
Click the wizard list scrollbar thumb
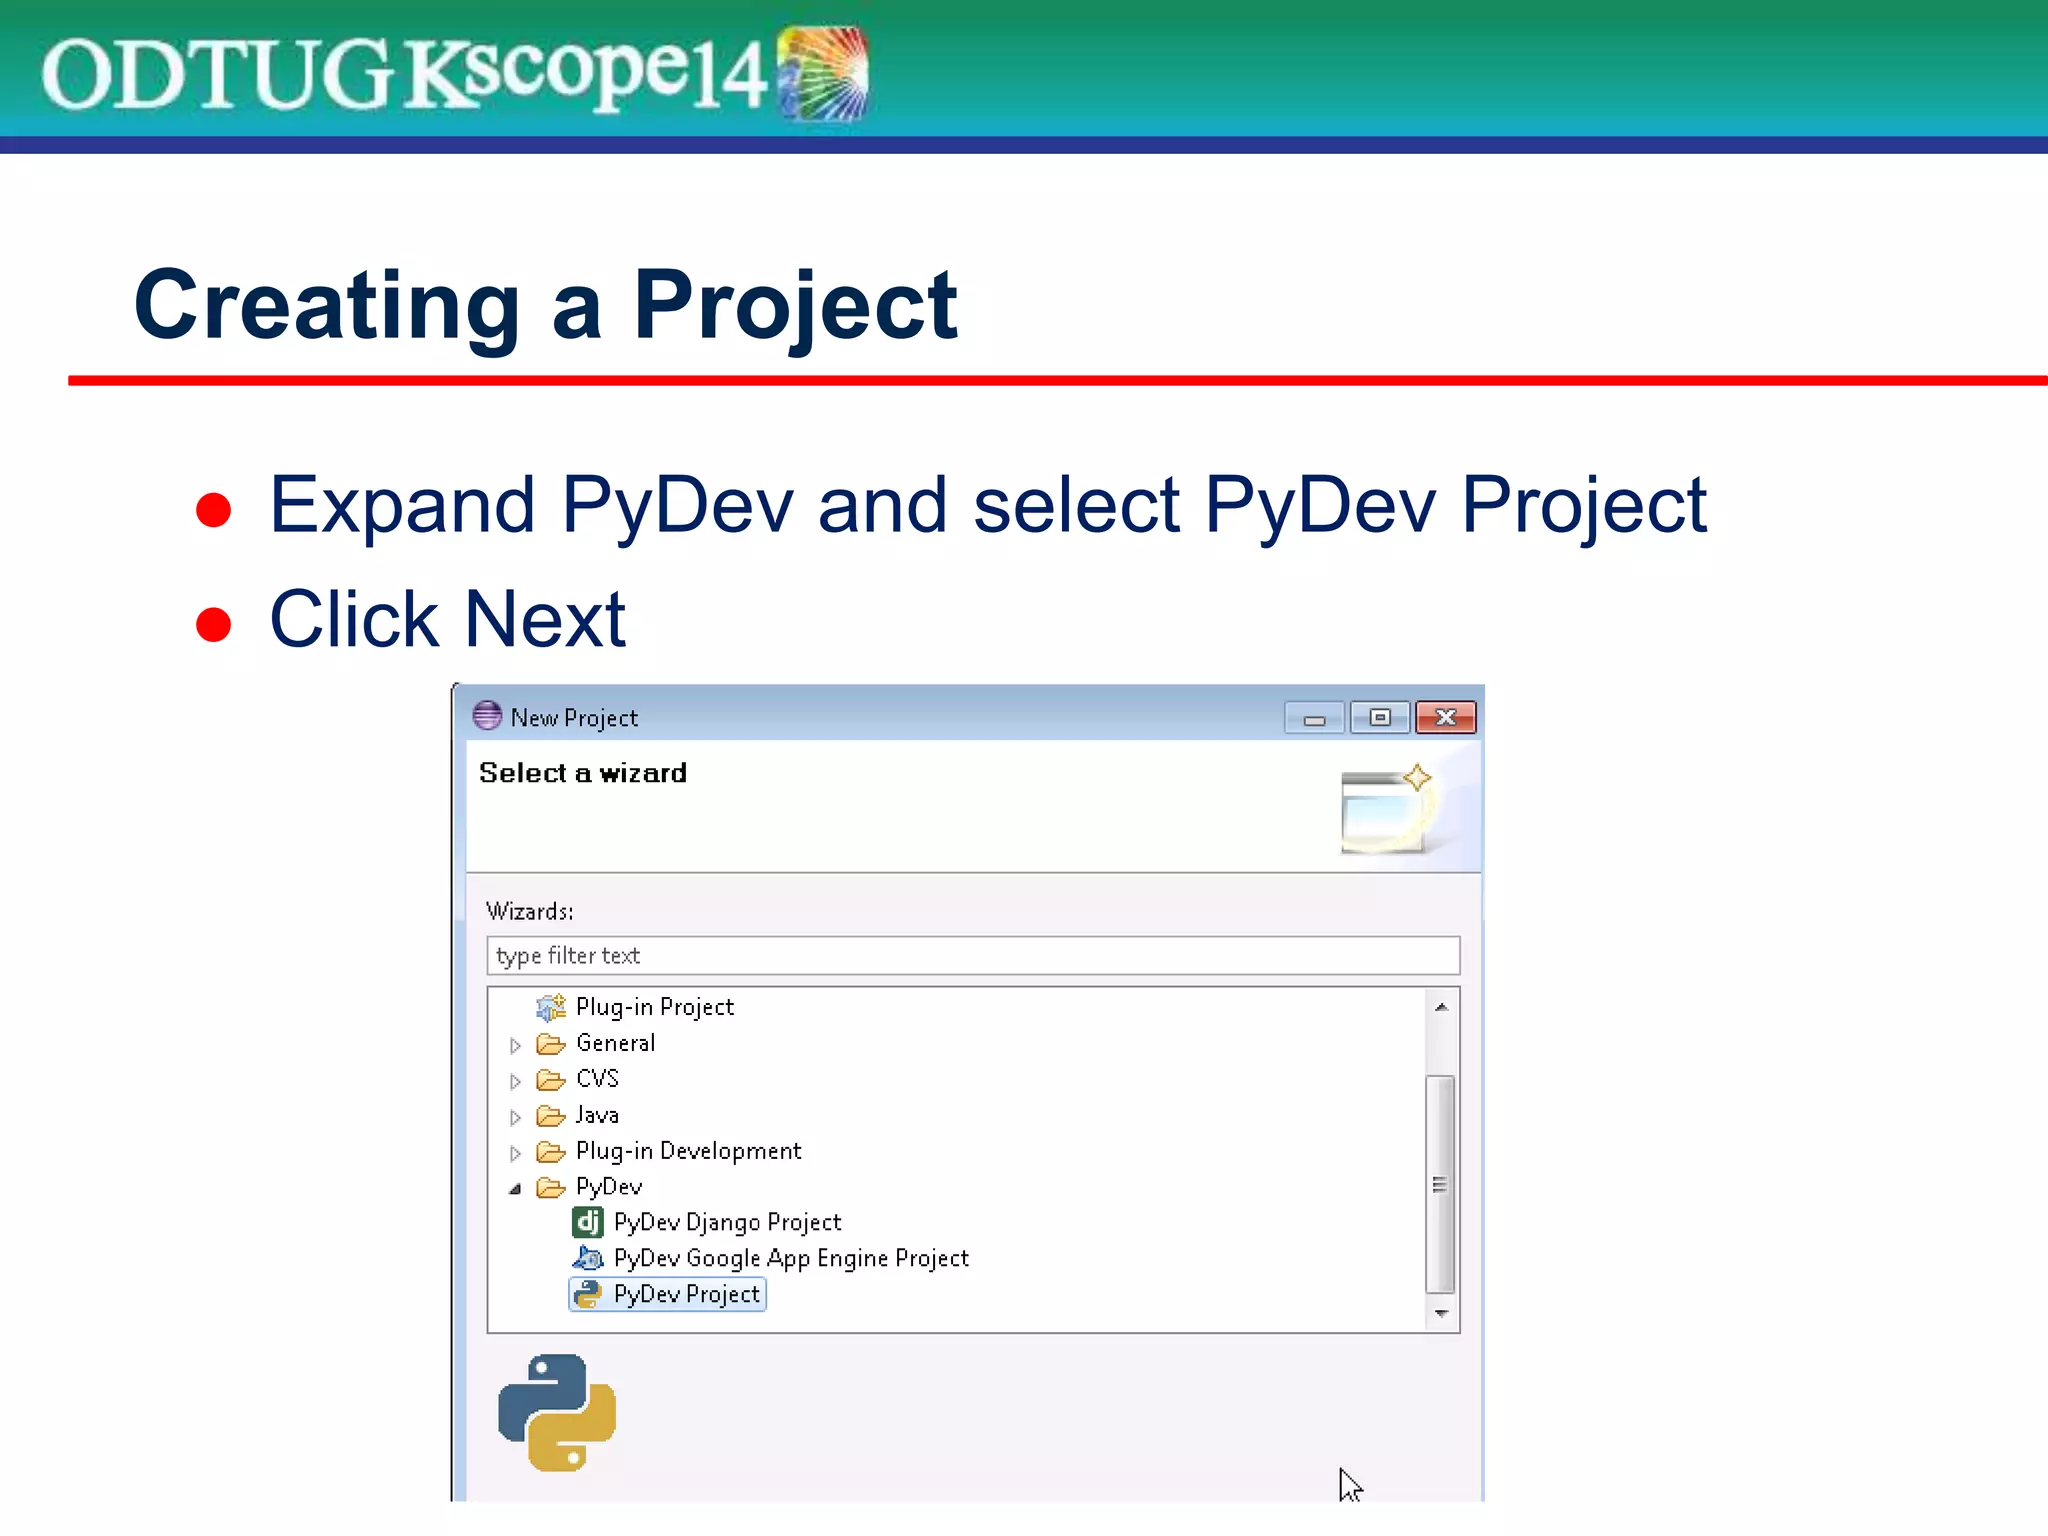click(1440, 1185)
